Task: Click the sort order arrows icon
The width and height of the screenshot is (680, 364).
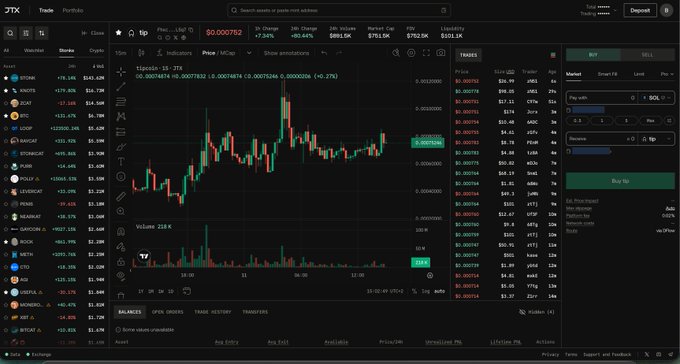Action: click(42, 33)
